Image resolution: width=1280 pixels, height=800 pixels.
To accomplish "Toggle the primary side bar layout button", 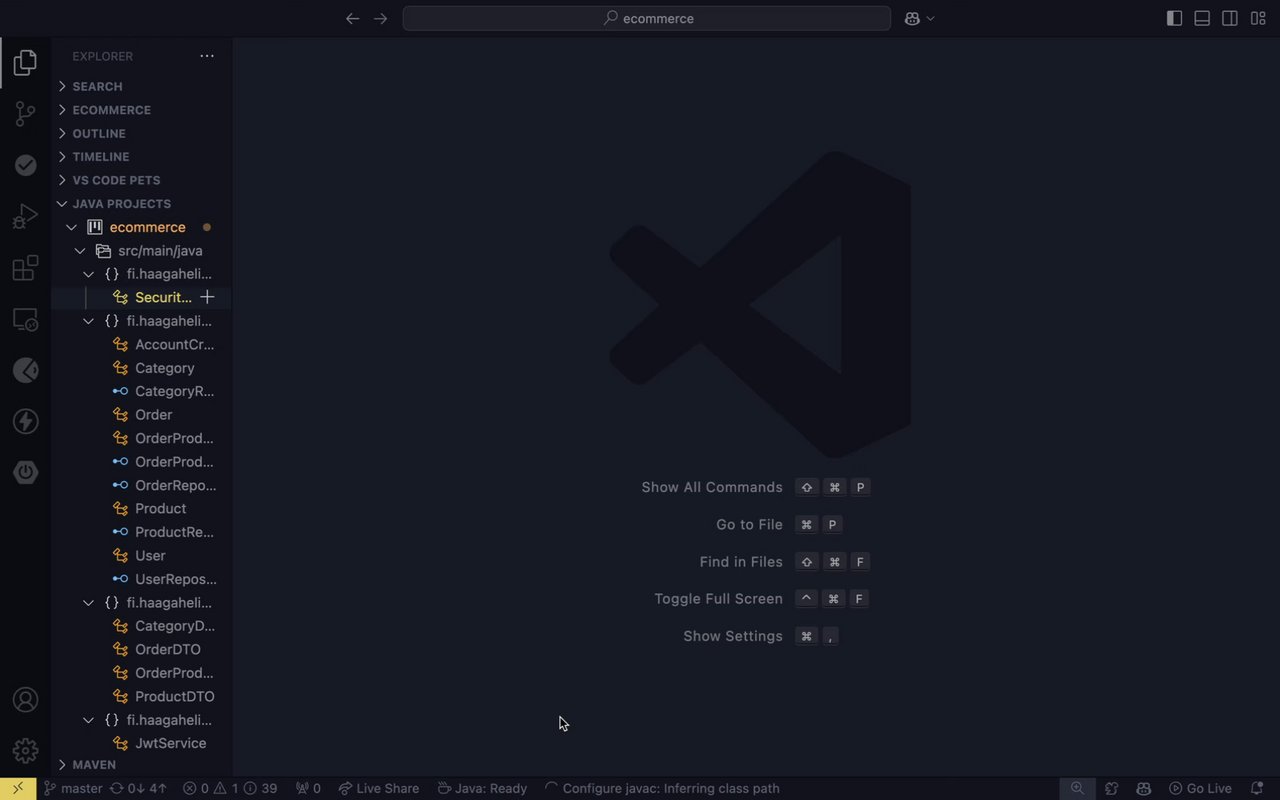I will pos(1174,18).
